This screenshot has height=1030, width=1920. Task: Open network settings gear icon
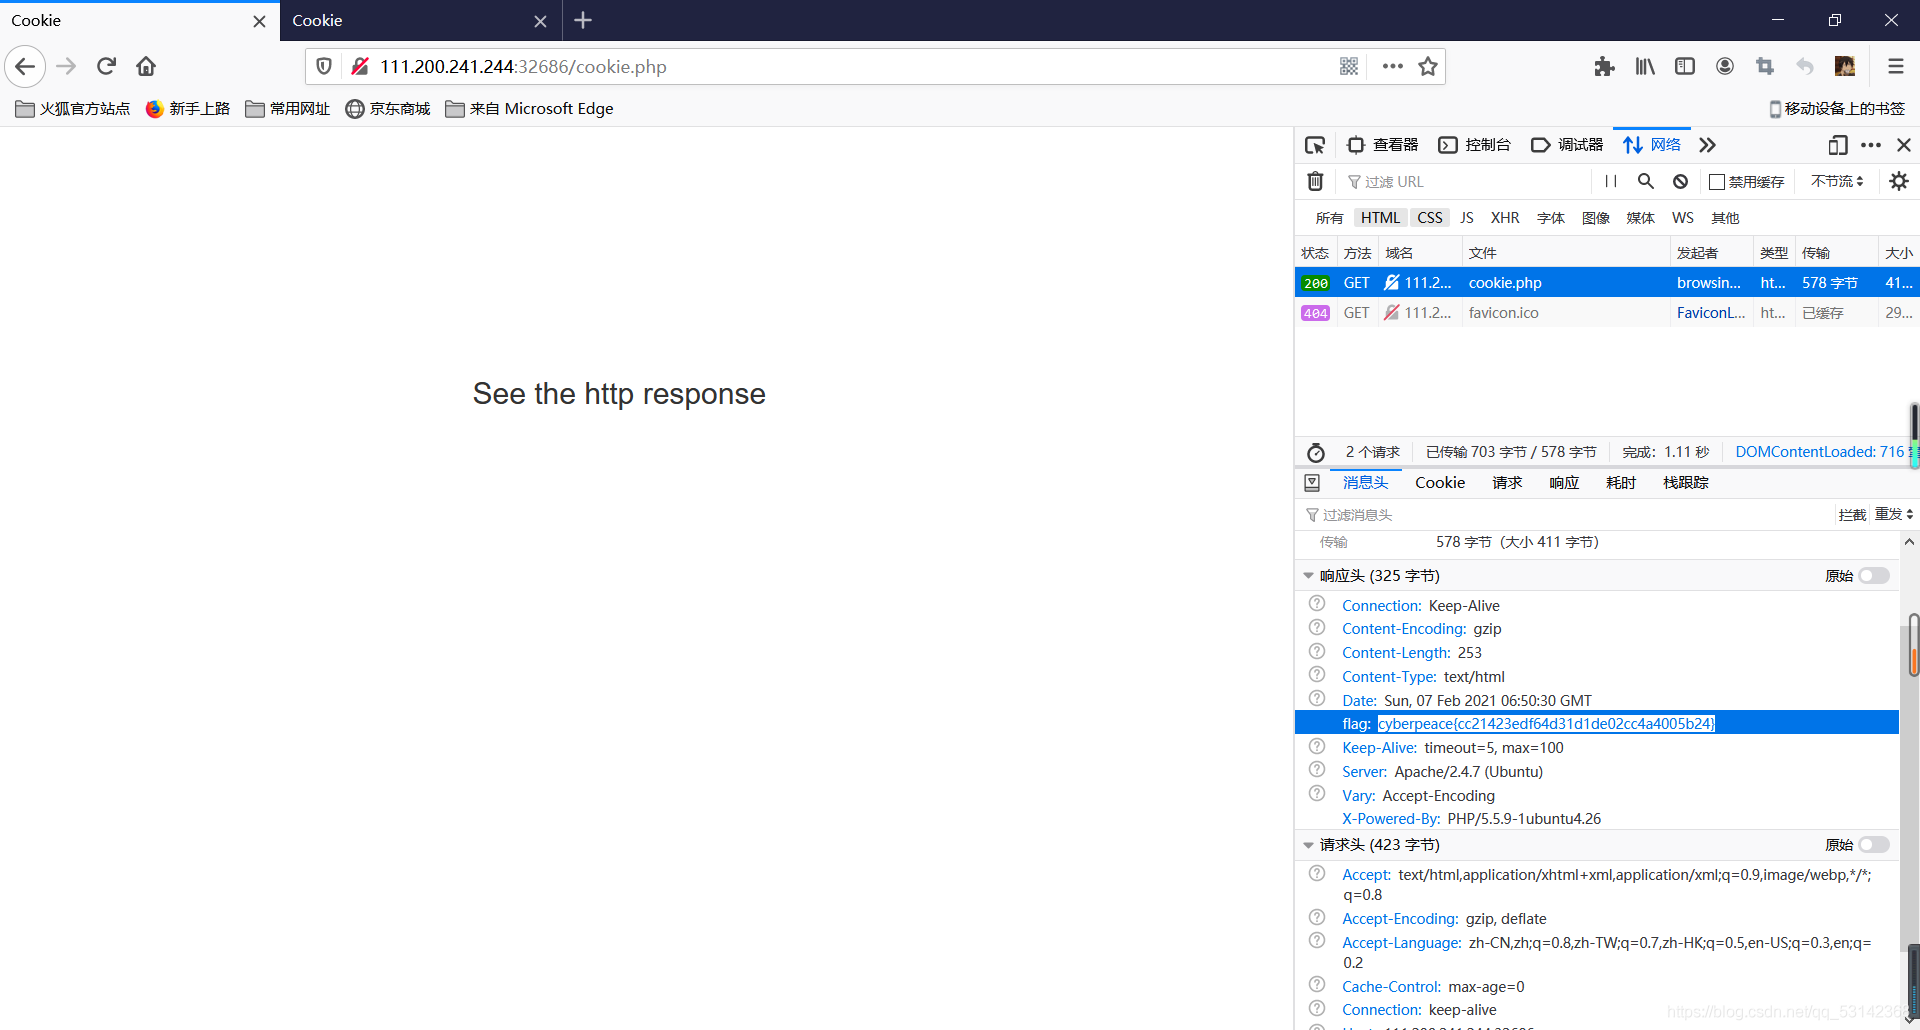pos(1899,181)
